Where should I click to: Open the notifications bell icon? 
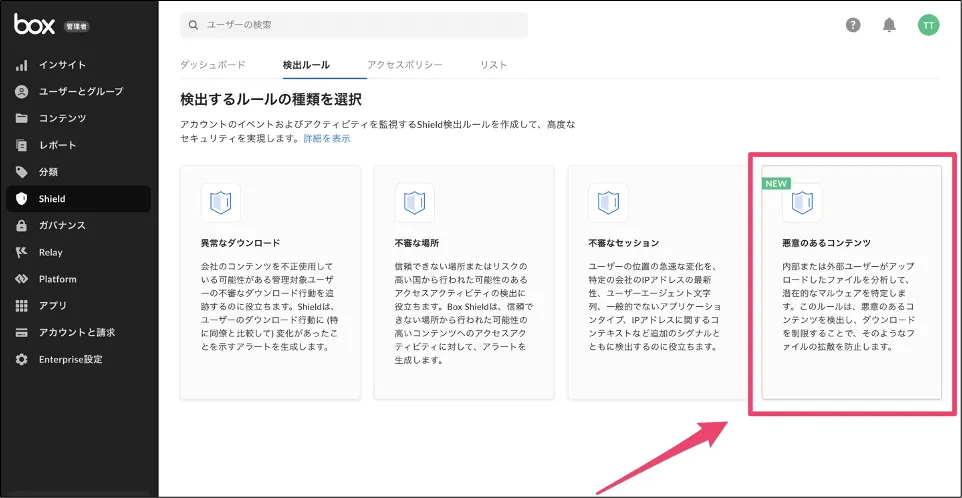coord(889,25)
